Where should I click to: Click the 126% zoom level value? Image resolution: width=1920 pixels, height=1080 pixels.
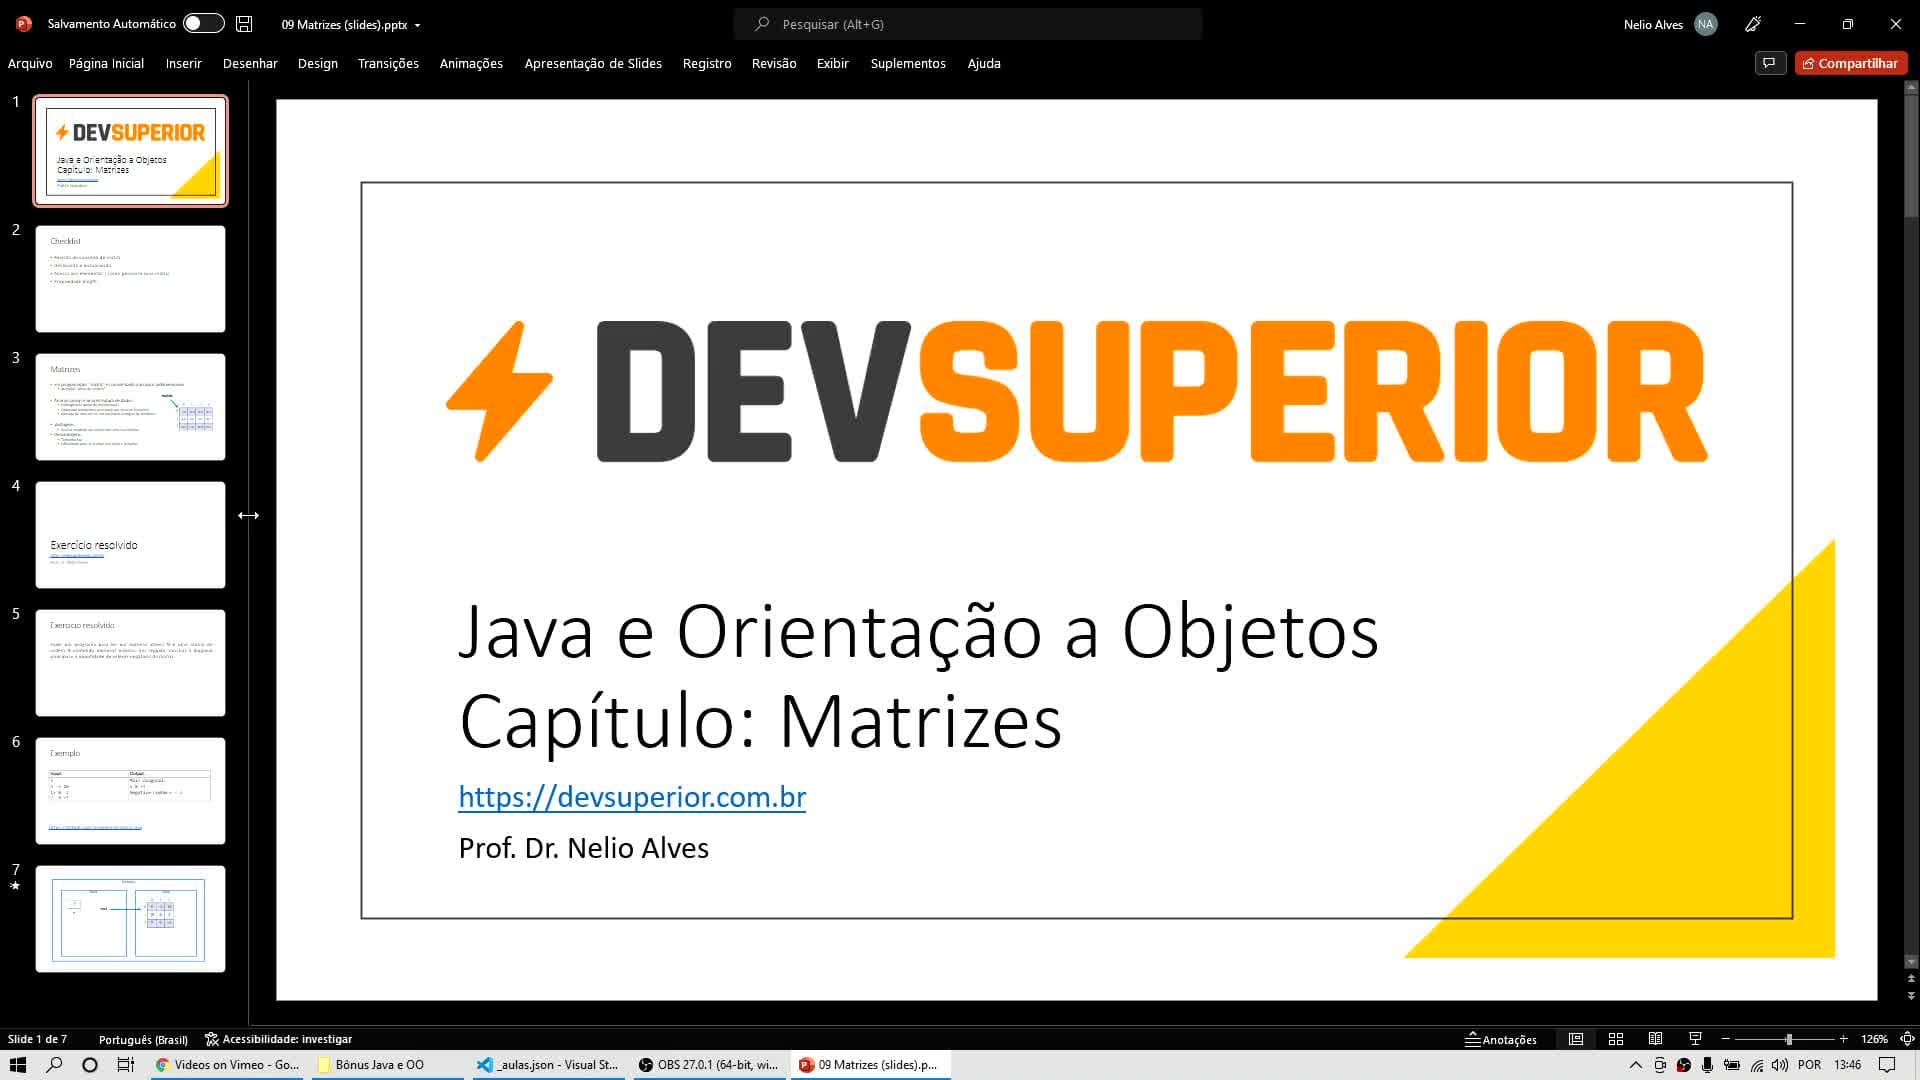(x=1874, y=1039)
